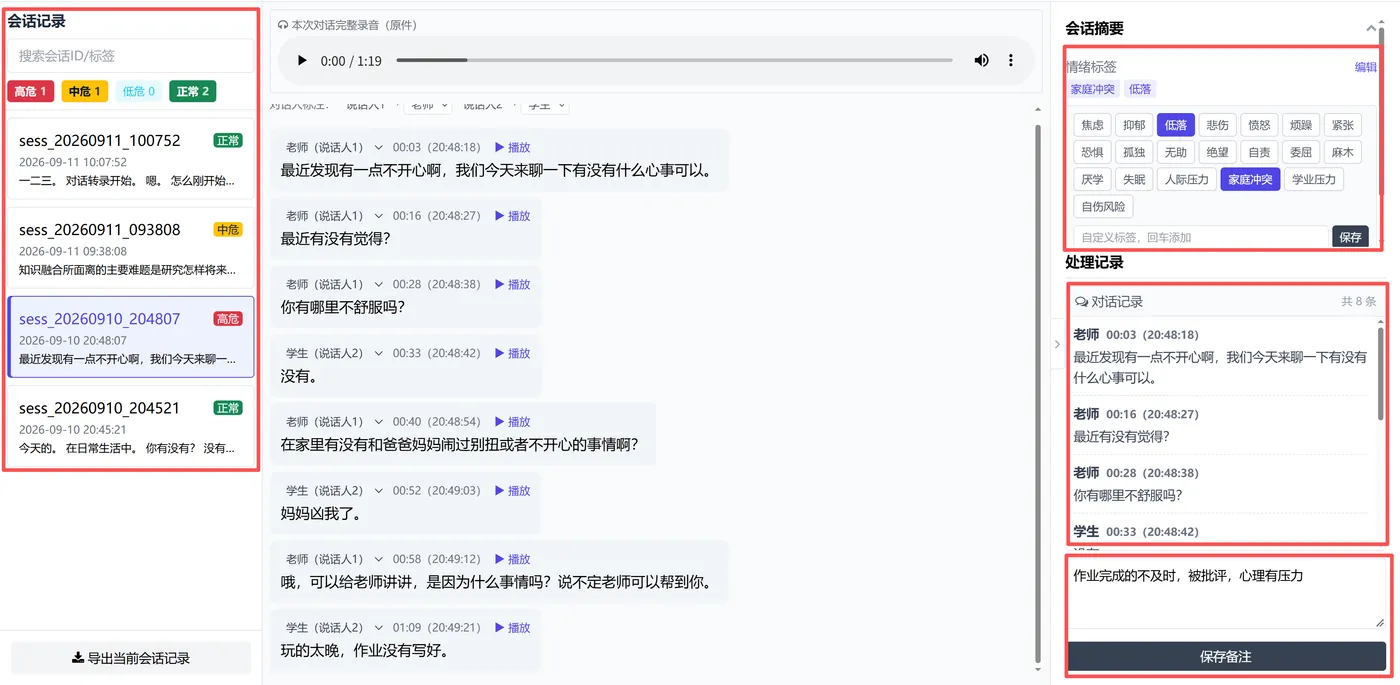Toggle the 愤怒 emotion tag

(x=1259, y=125)
